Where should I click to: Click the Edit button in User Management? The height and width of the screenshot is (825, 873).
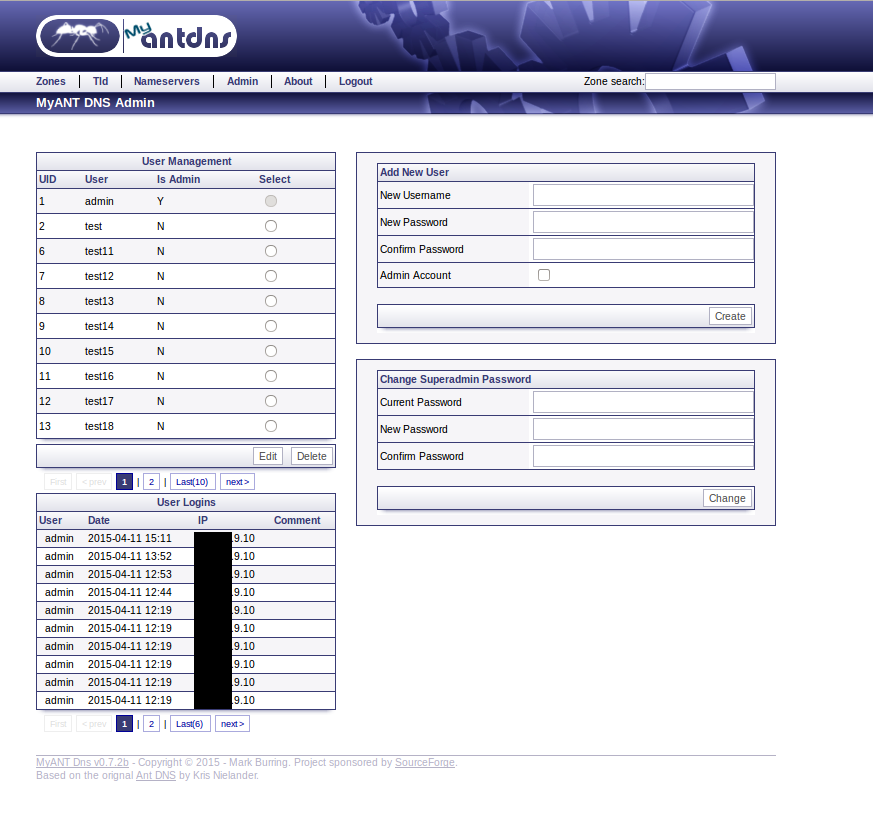click(x=267, y=455)
